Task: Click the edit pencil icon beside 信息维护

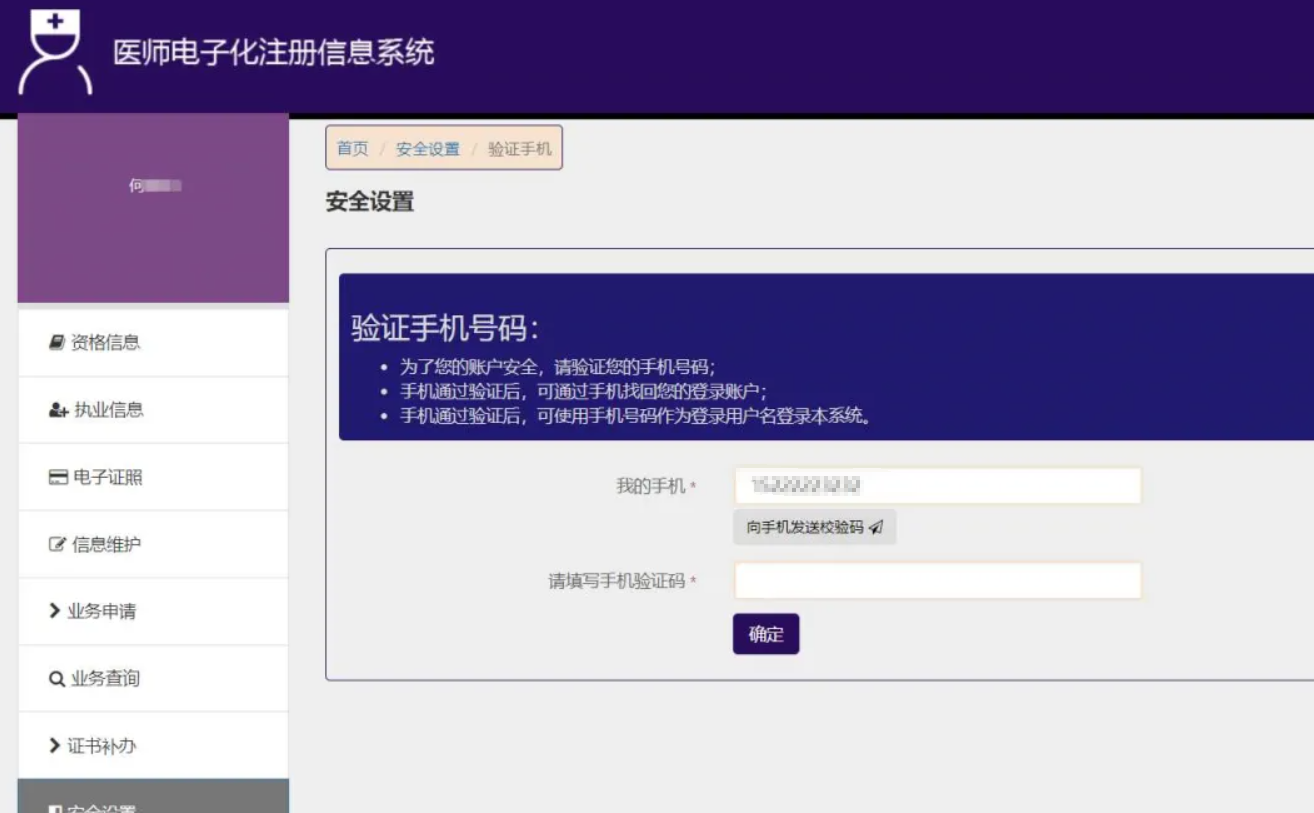Action: [57, 545]
